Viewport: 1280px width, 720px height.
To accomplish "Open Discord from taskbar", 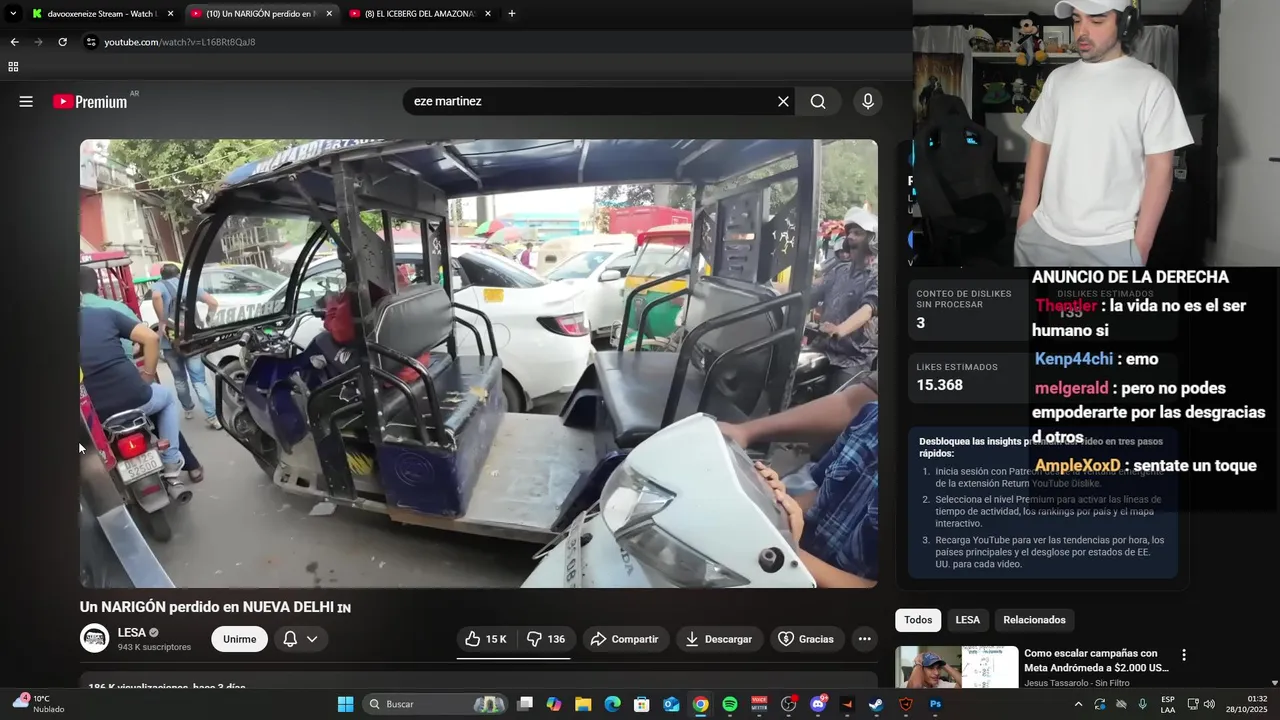I will coord(818,704).
